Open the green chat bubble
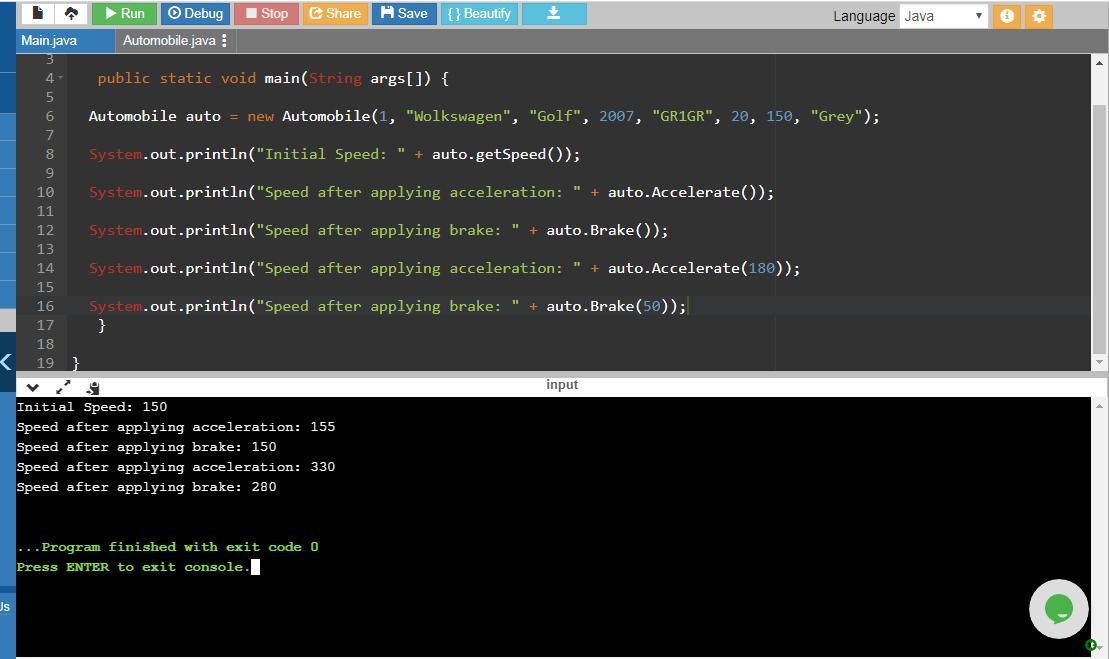The image size is (1109, 659). pyautogui.click(x=1058, y=608)
